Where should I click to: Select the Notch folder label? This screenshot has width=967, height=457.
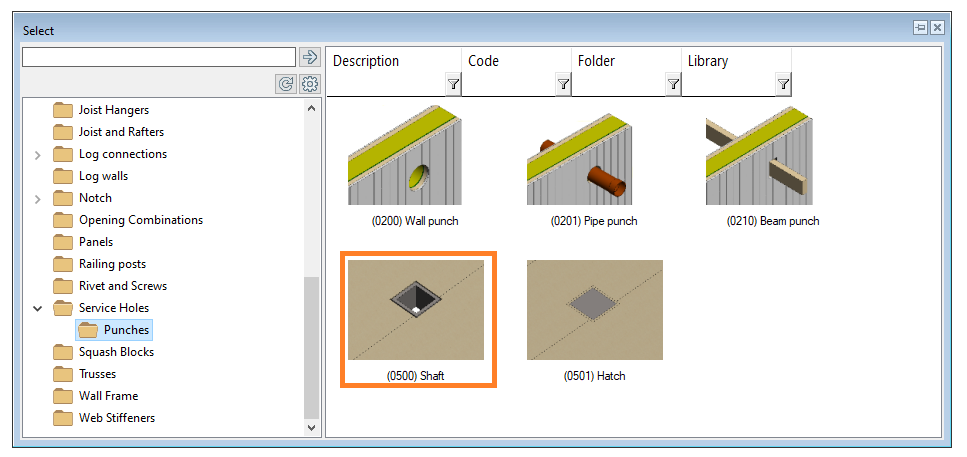pyautogui.click(x=95, y=198)
